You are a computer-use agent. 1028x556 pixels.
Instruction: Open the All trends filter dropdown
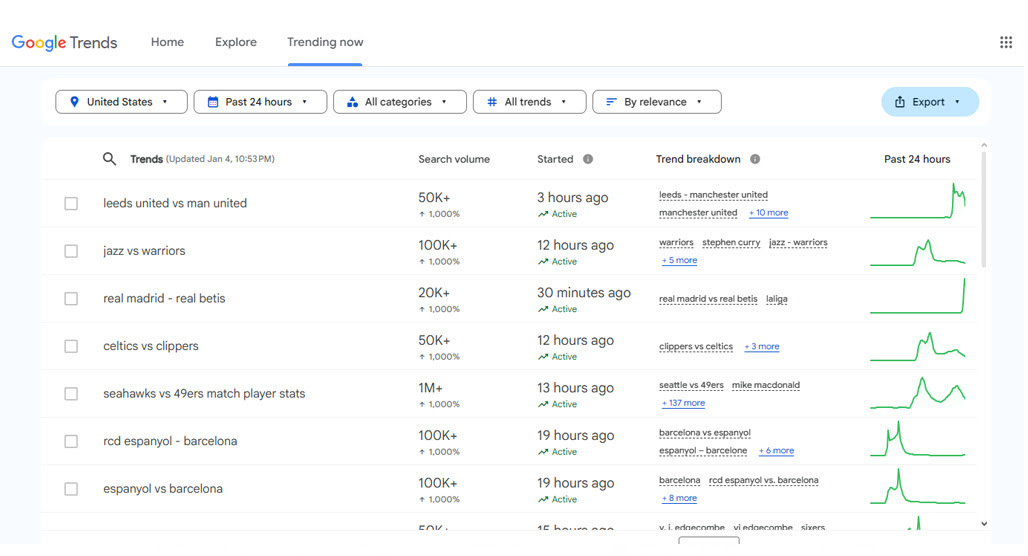pos(530,102)
